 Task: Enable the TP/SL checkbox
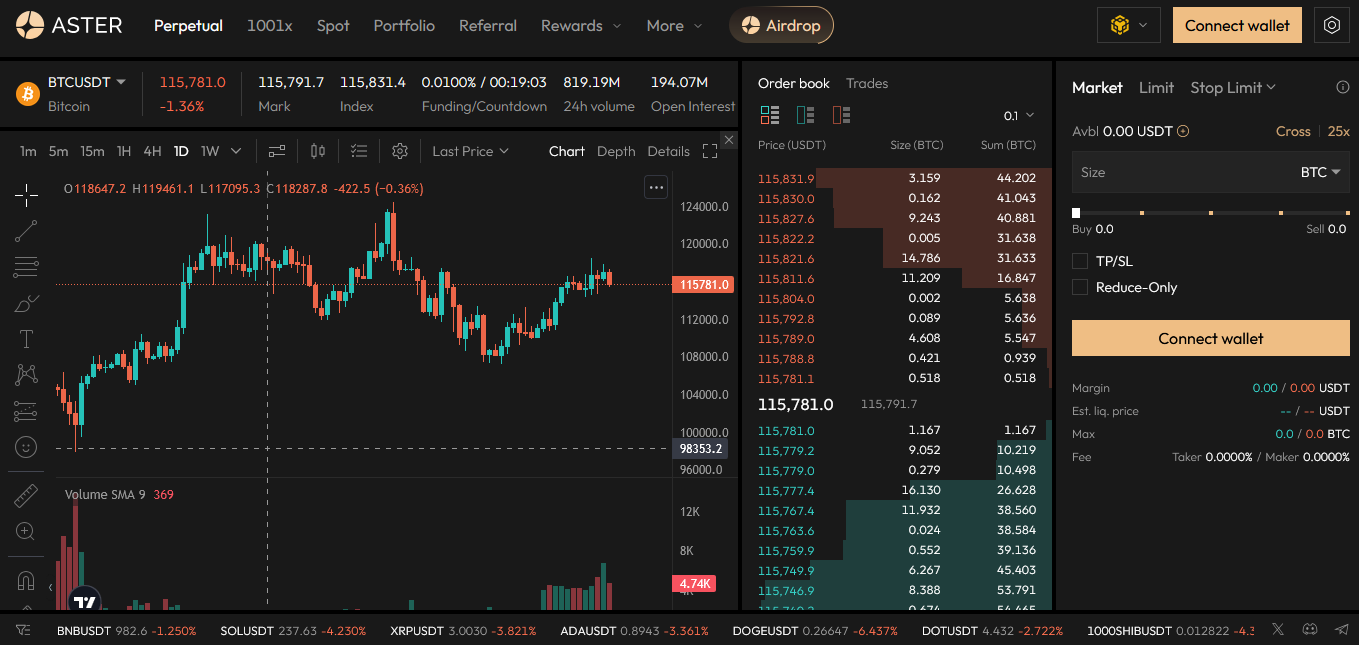(1081, 261)
